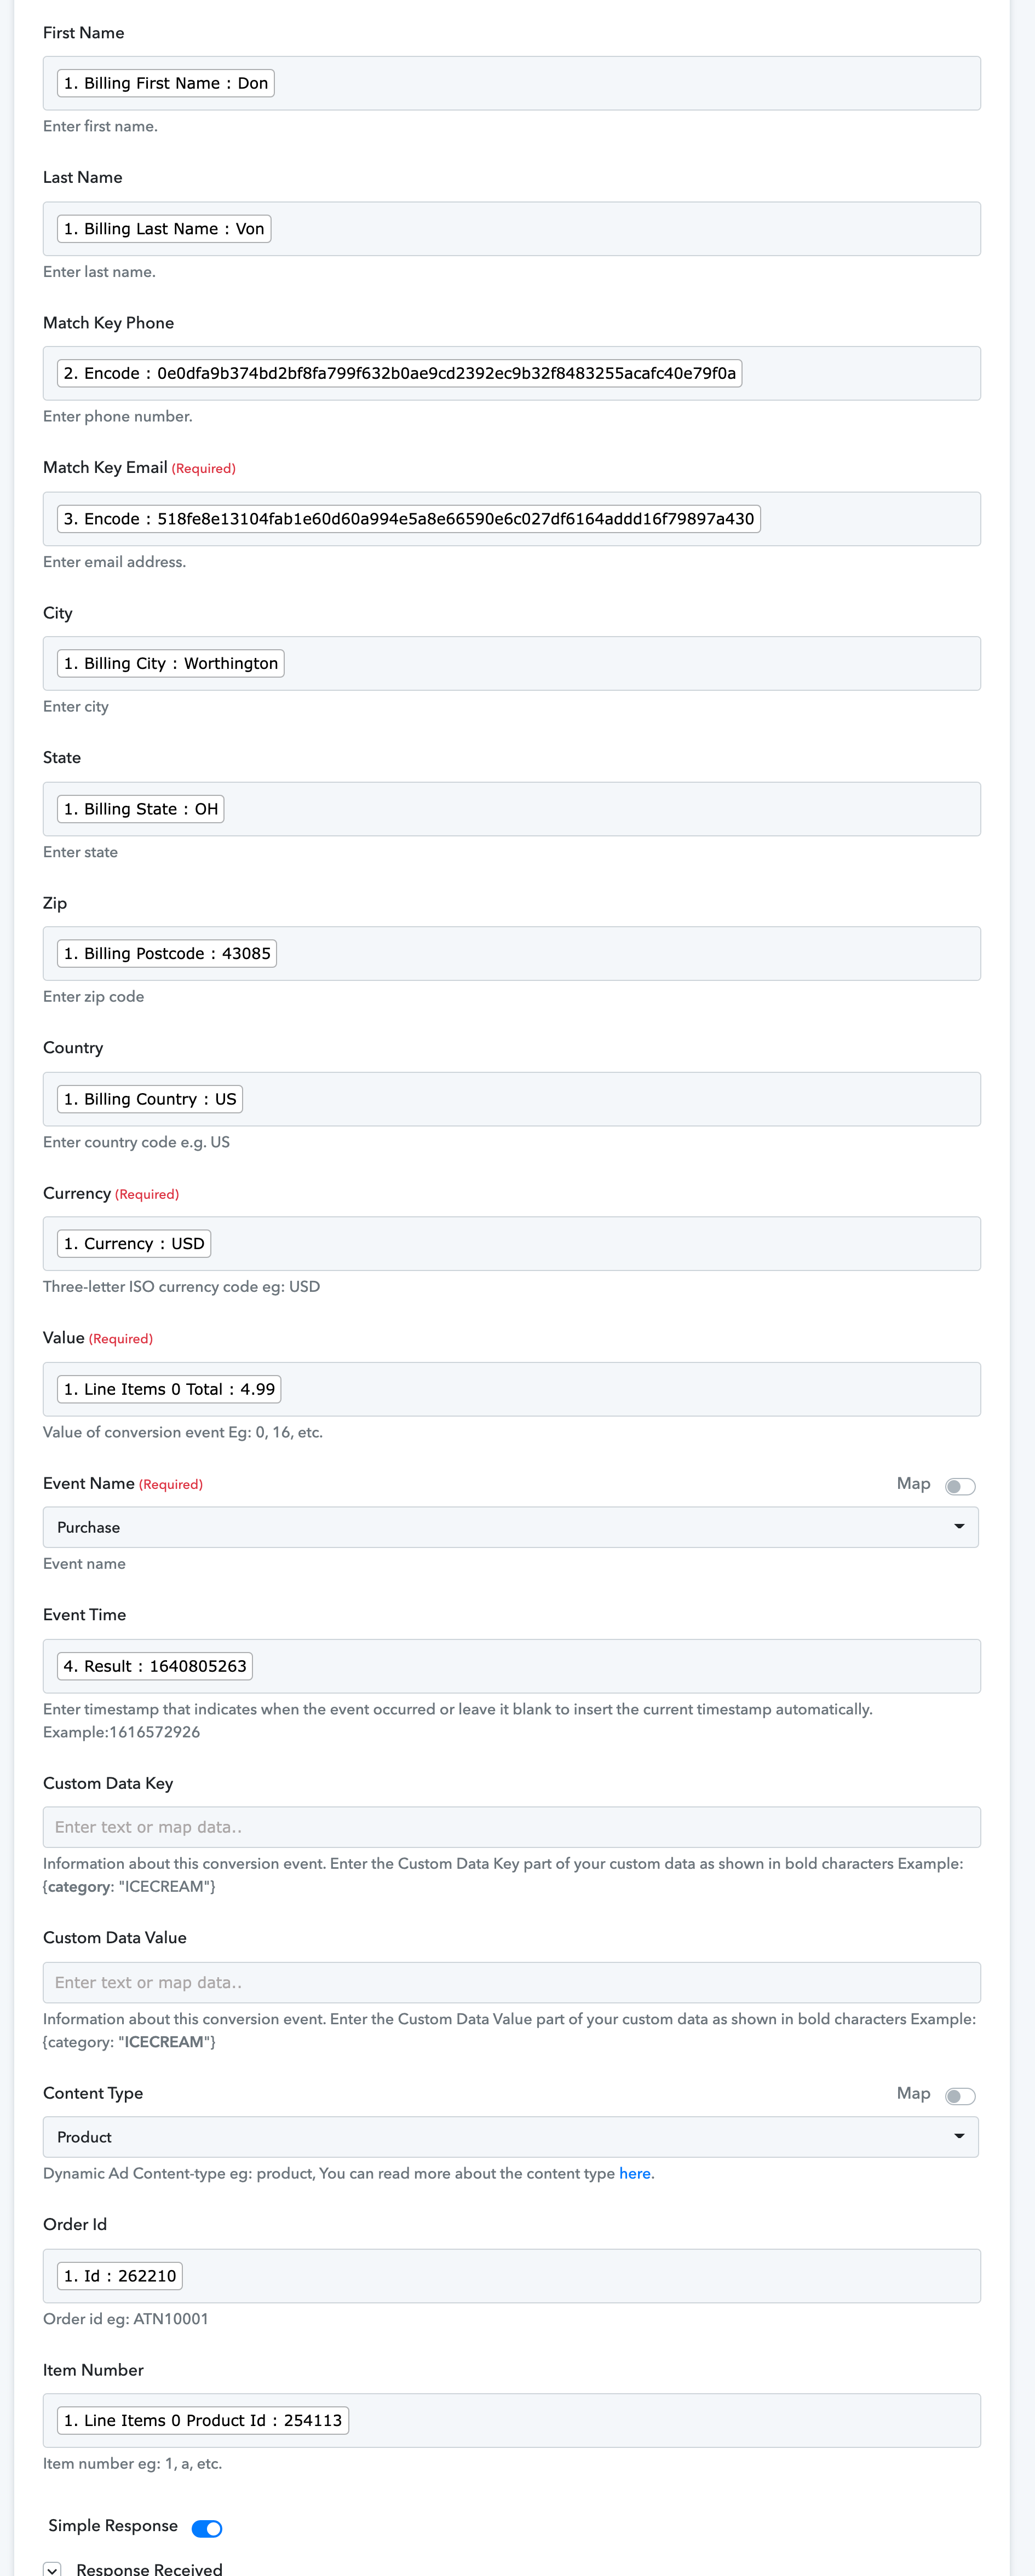
Task: Select the Billing Last Name Von tag
Action: [x=164, y=229]
